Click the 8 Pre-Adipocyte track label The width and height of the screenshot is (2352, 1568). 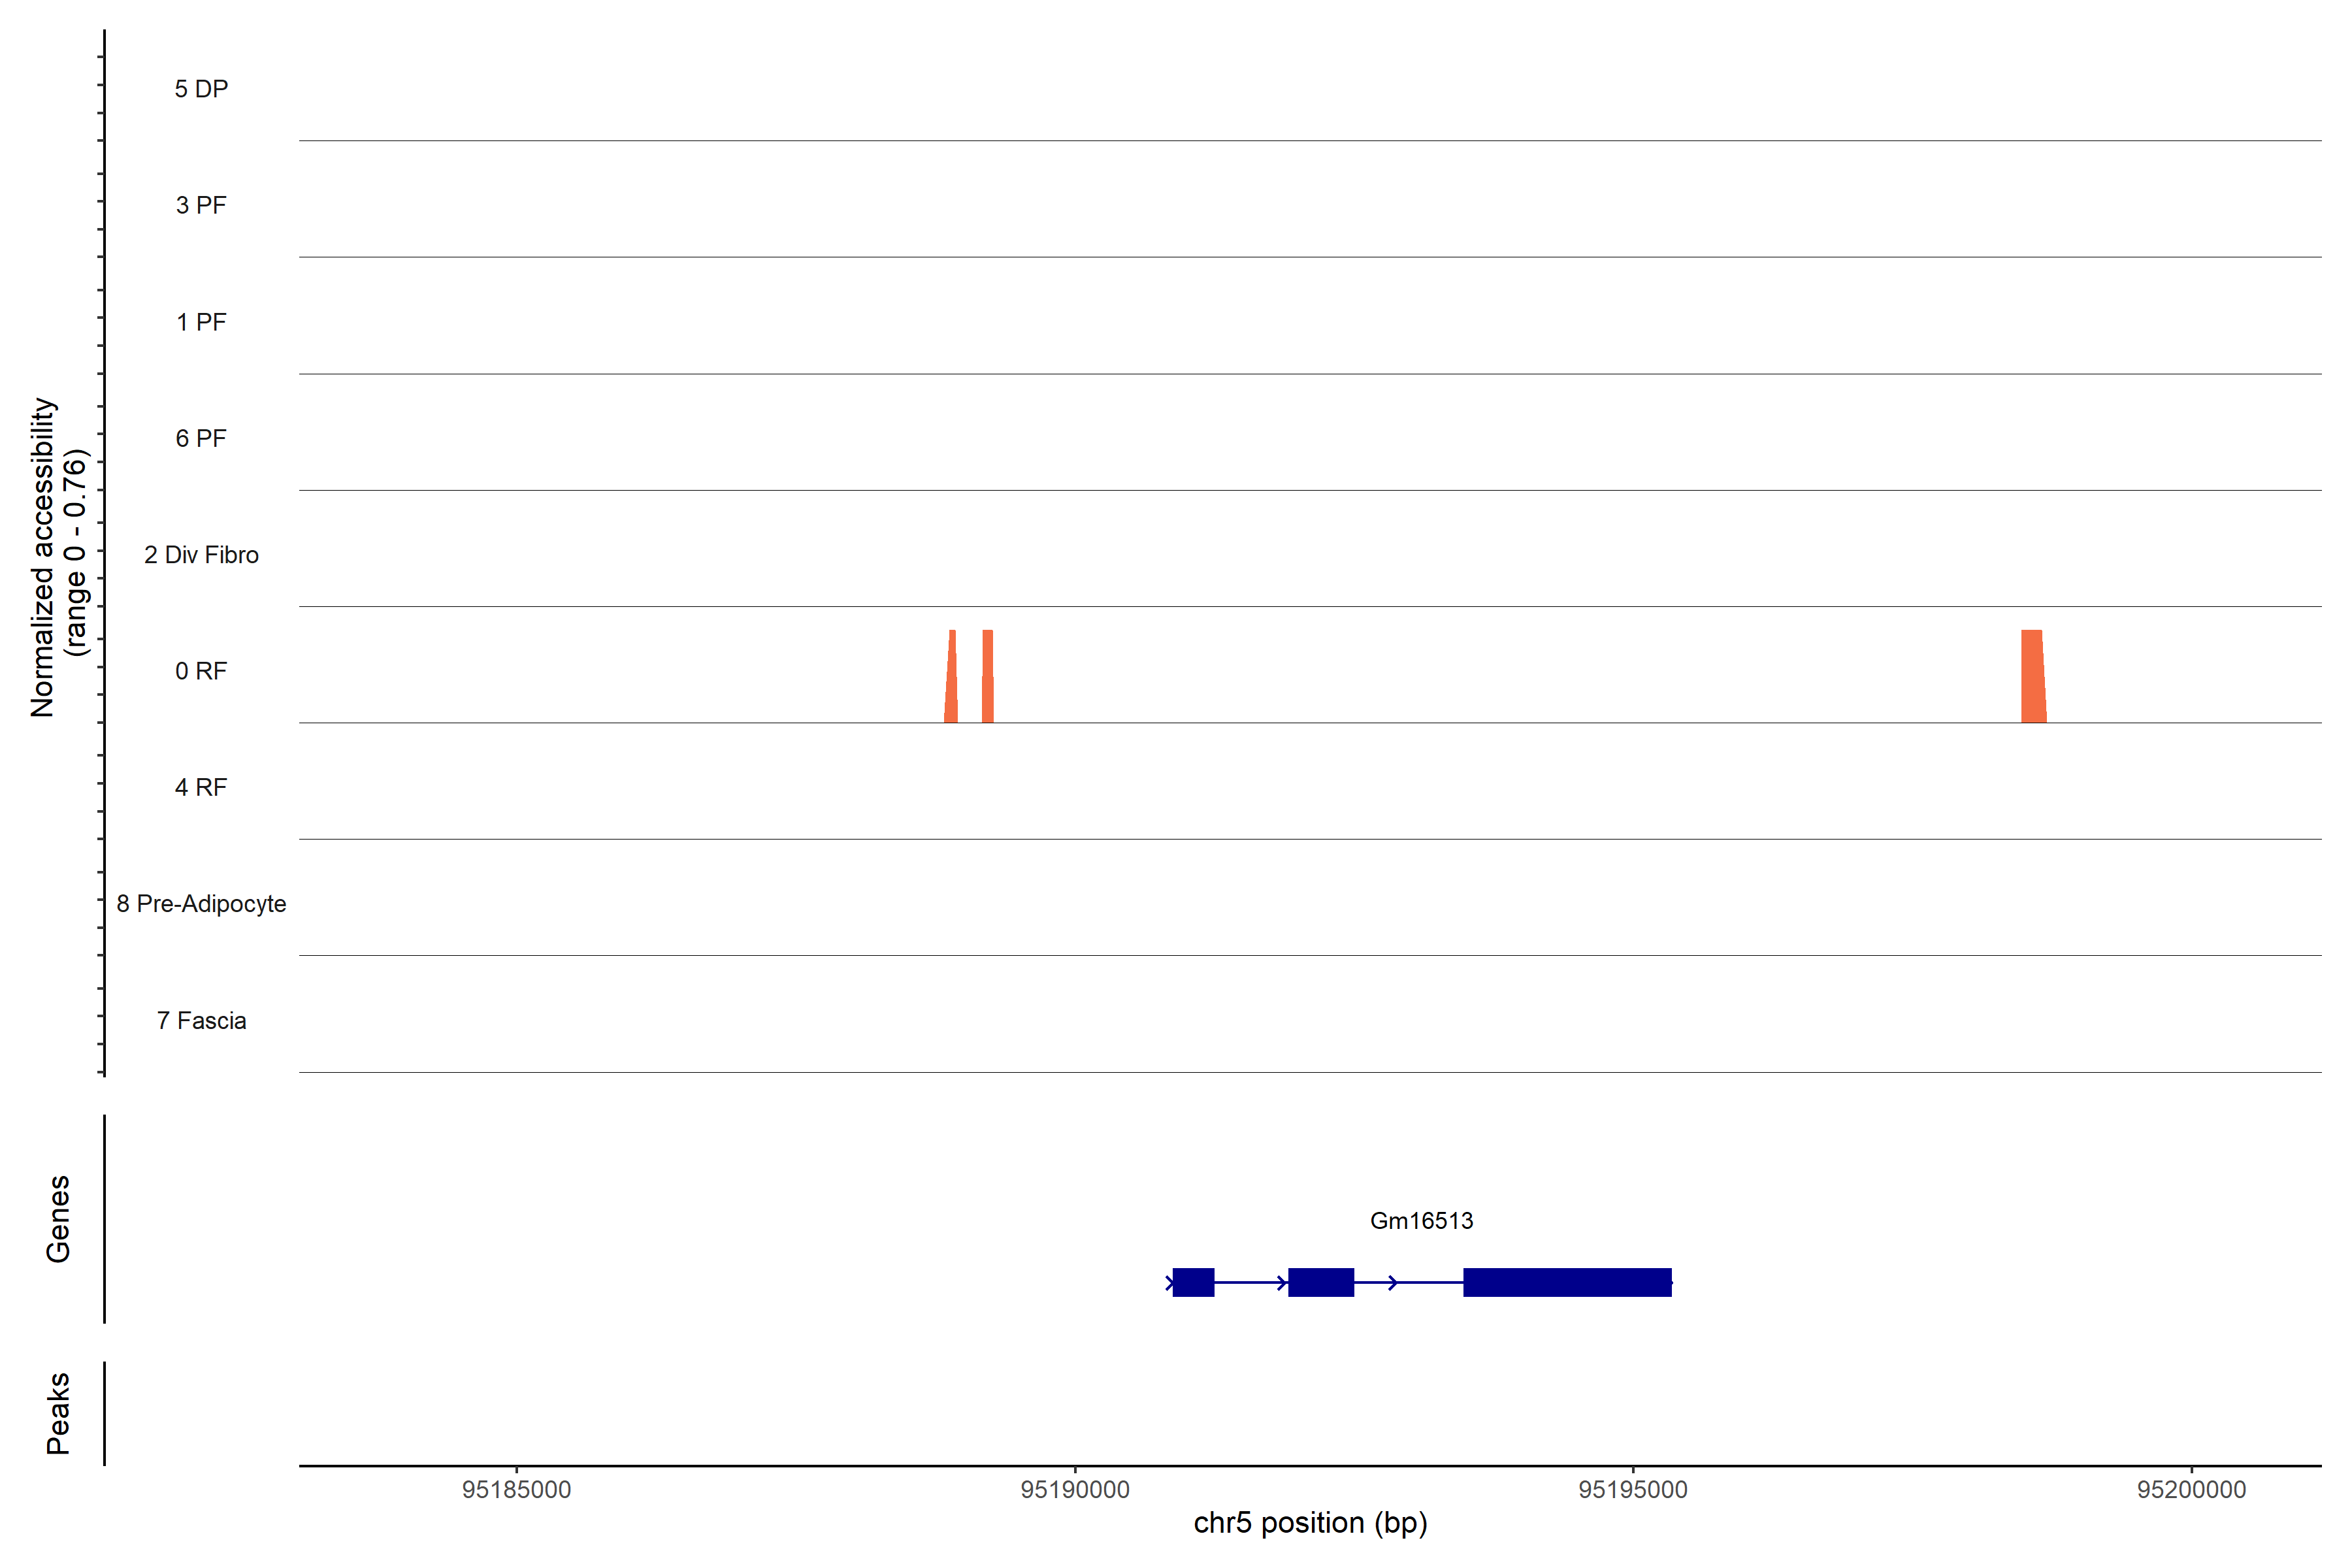[201, 904]
